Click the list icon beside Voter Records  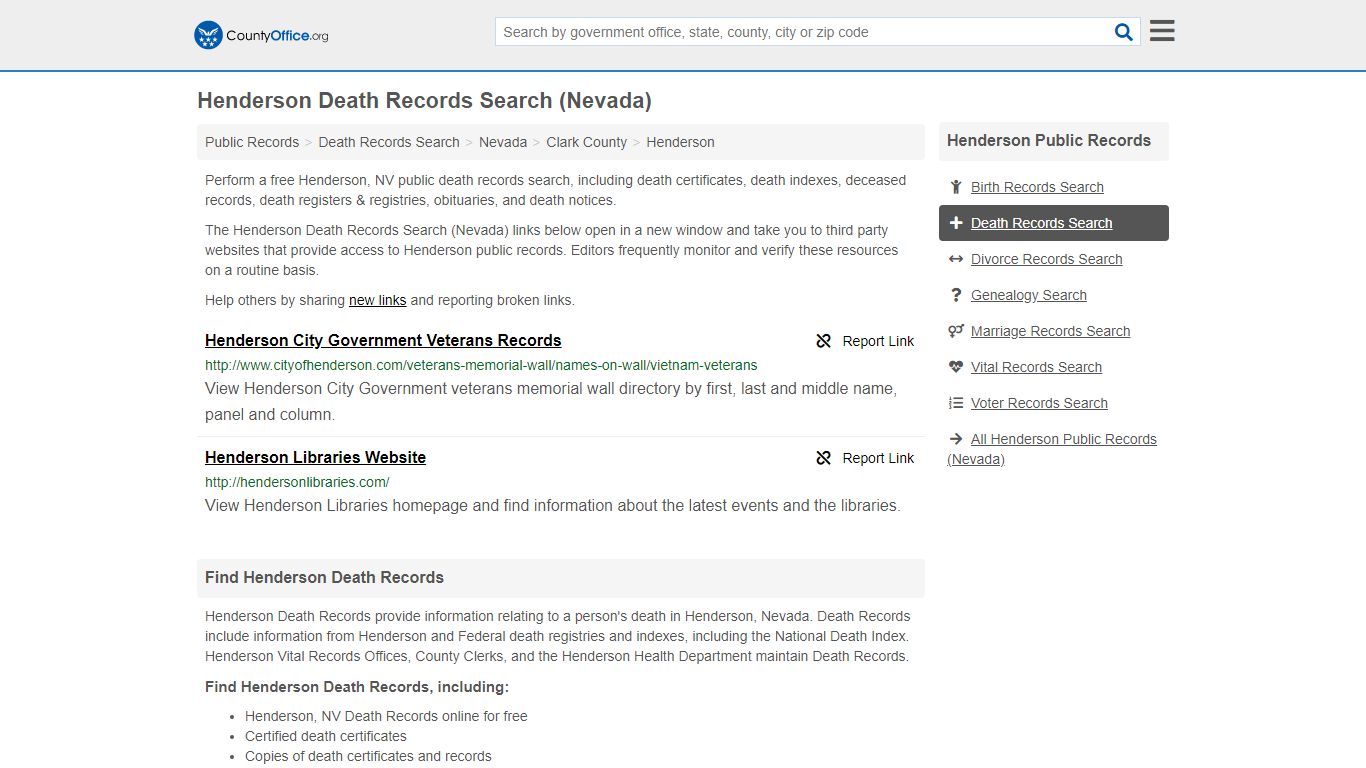pyautogui.click(x=956, y=403)
